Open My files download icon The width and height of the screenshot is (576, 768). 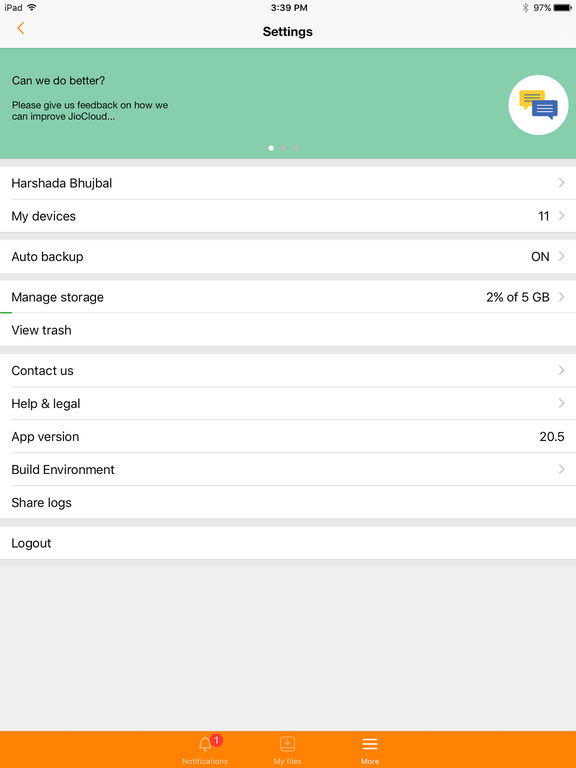[288, 744]
